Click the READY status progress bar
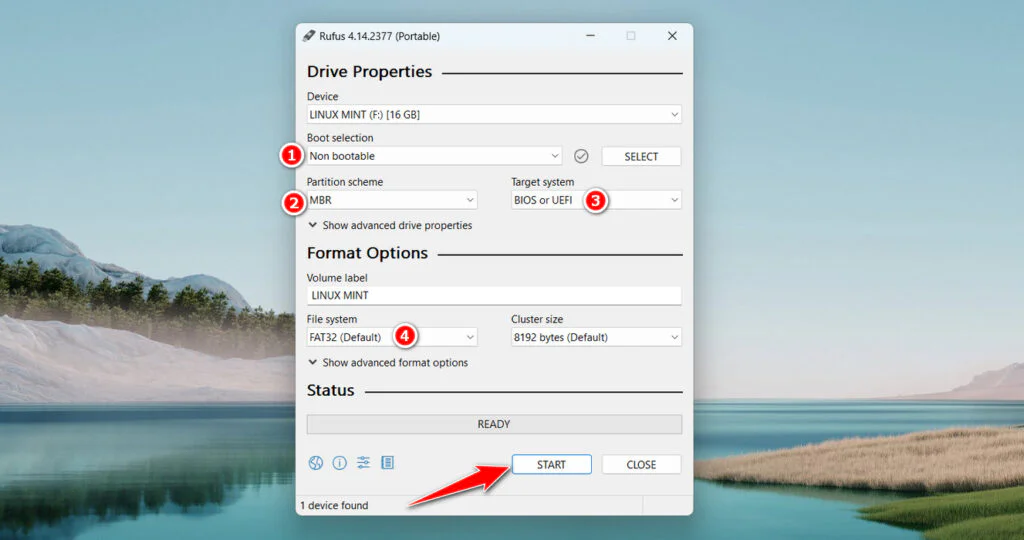This screenshot has width=1024, height=540. click(x=494, y=424)
